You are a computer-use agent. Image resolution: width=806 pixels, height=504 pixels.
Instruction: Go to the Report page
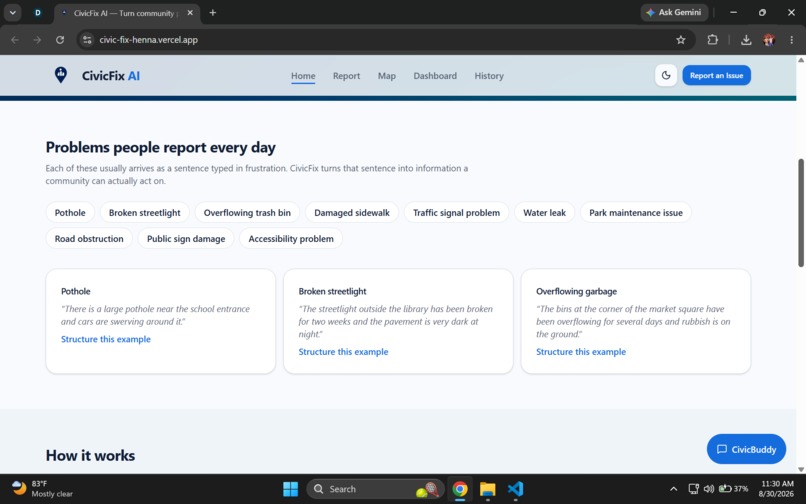(346, 76)
